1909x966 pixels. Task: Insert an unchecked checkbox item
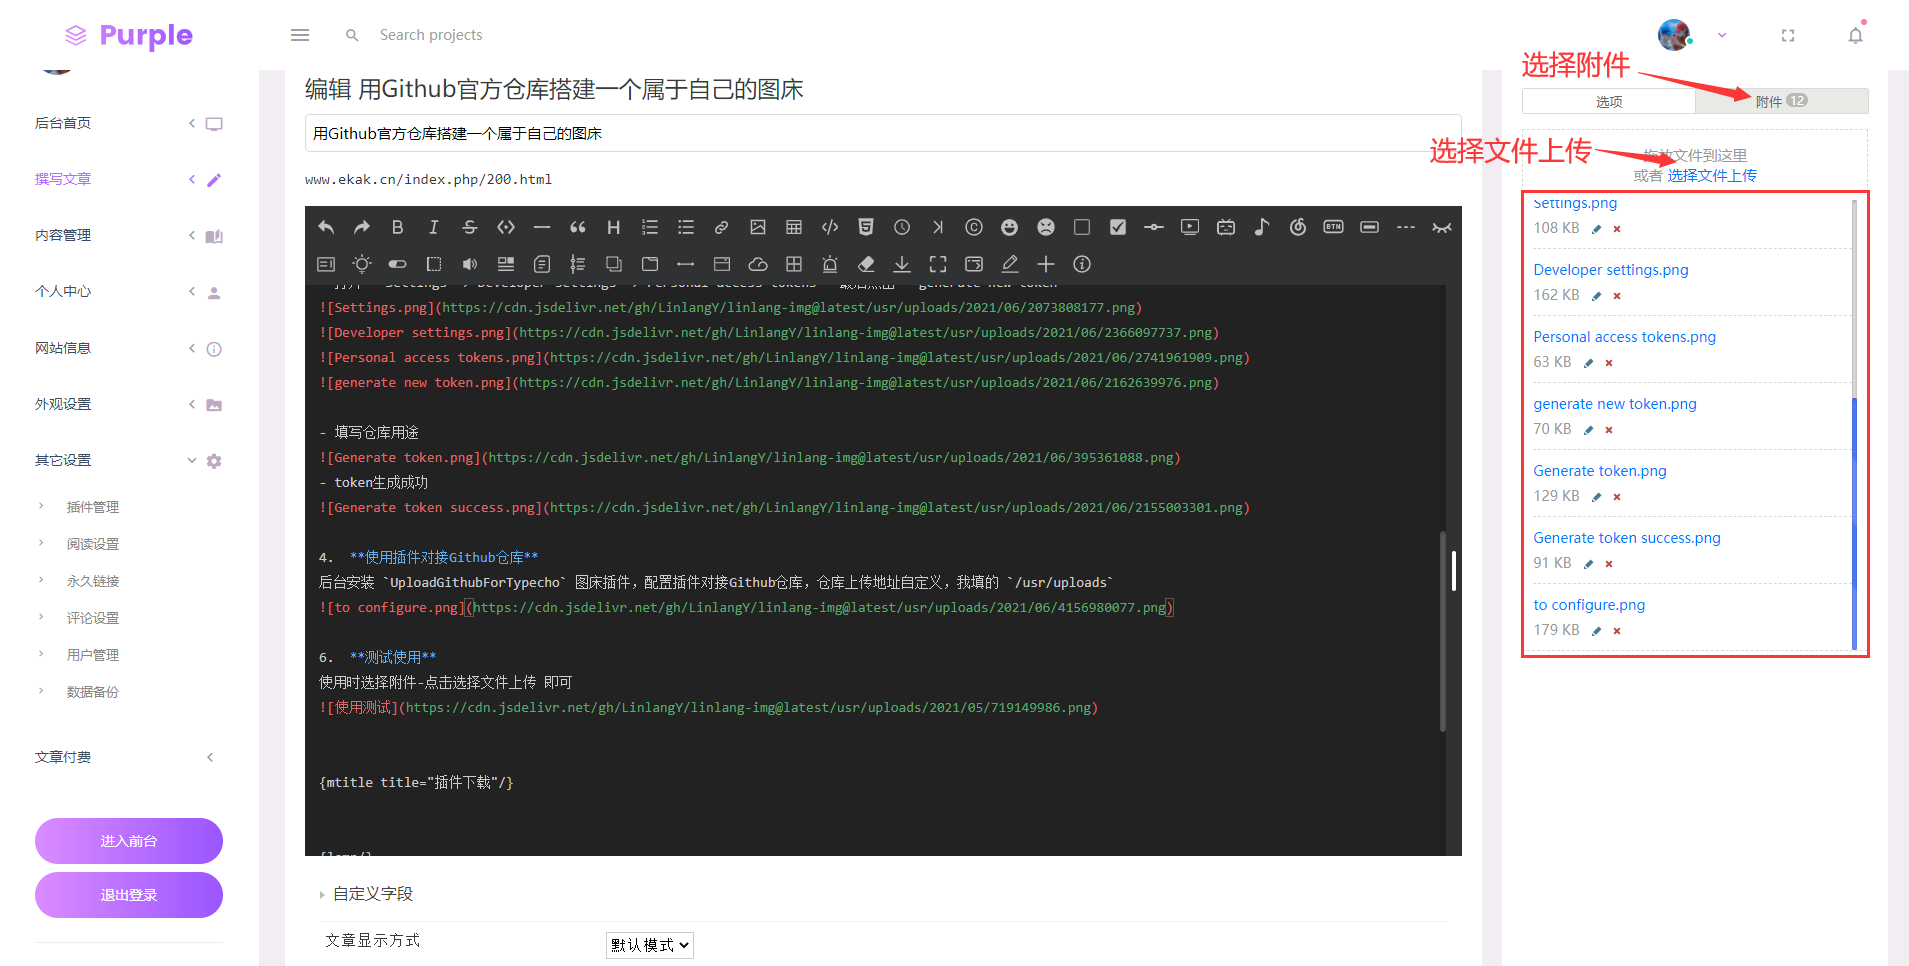pyautogui.click(x=1082, y=227)
